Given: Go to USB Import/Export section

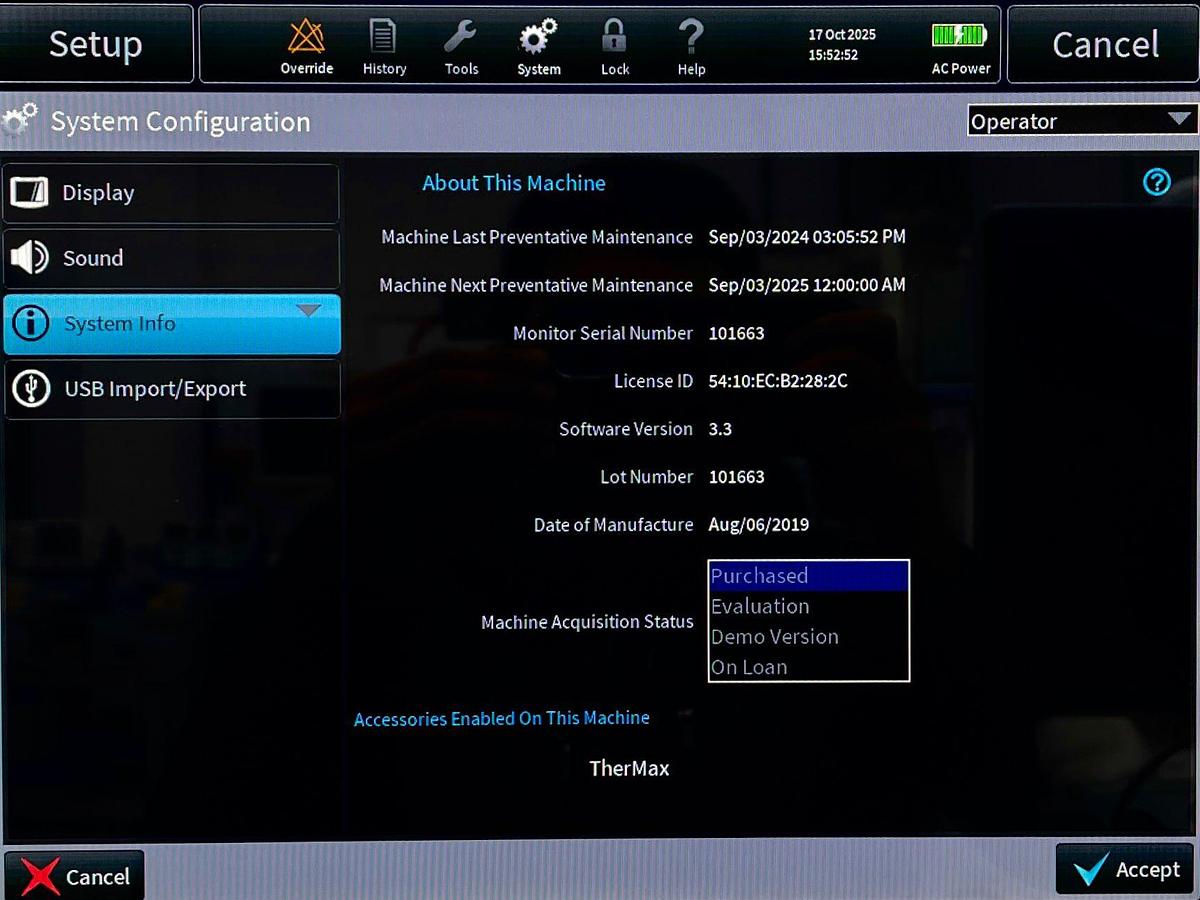Looking at the screenshot, I should point(171,389).
